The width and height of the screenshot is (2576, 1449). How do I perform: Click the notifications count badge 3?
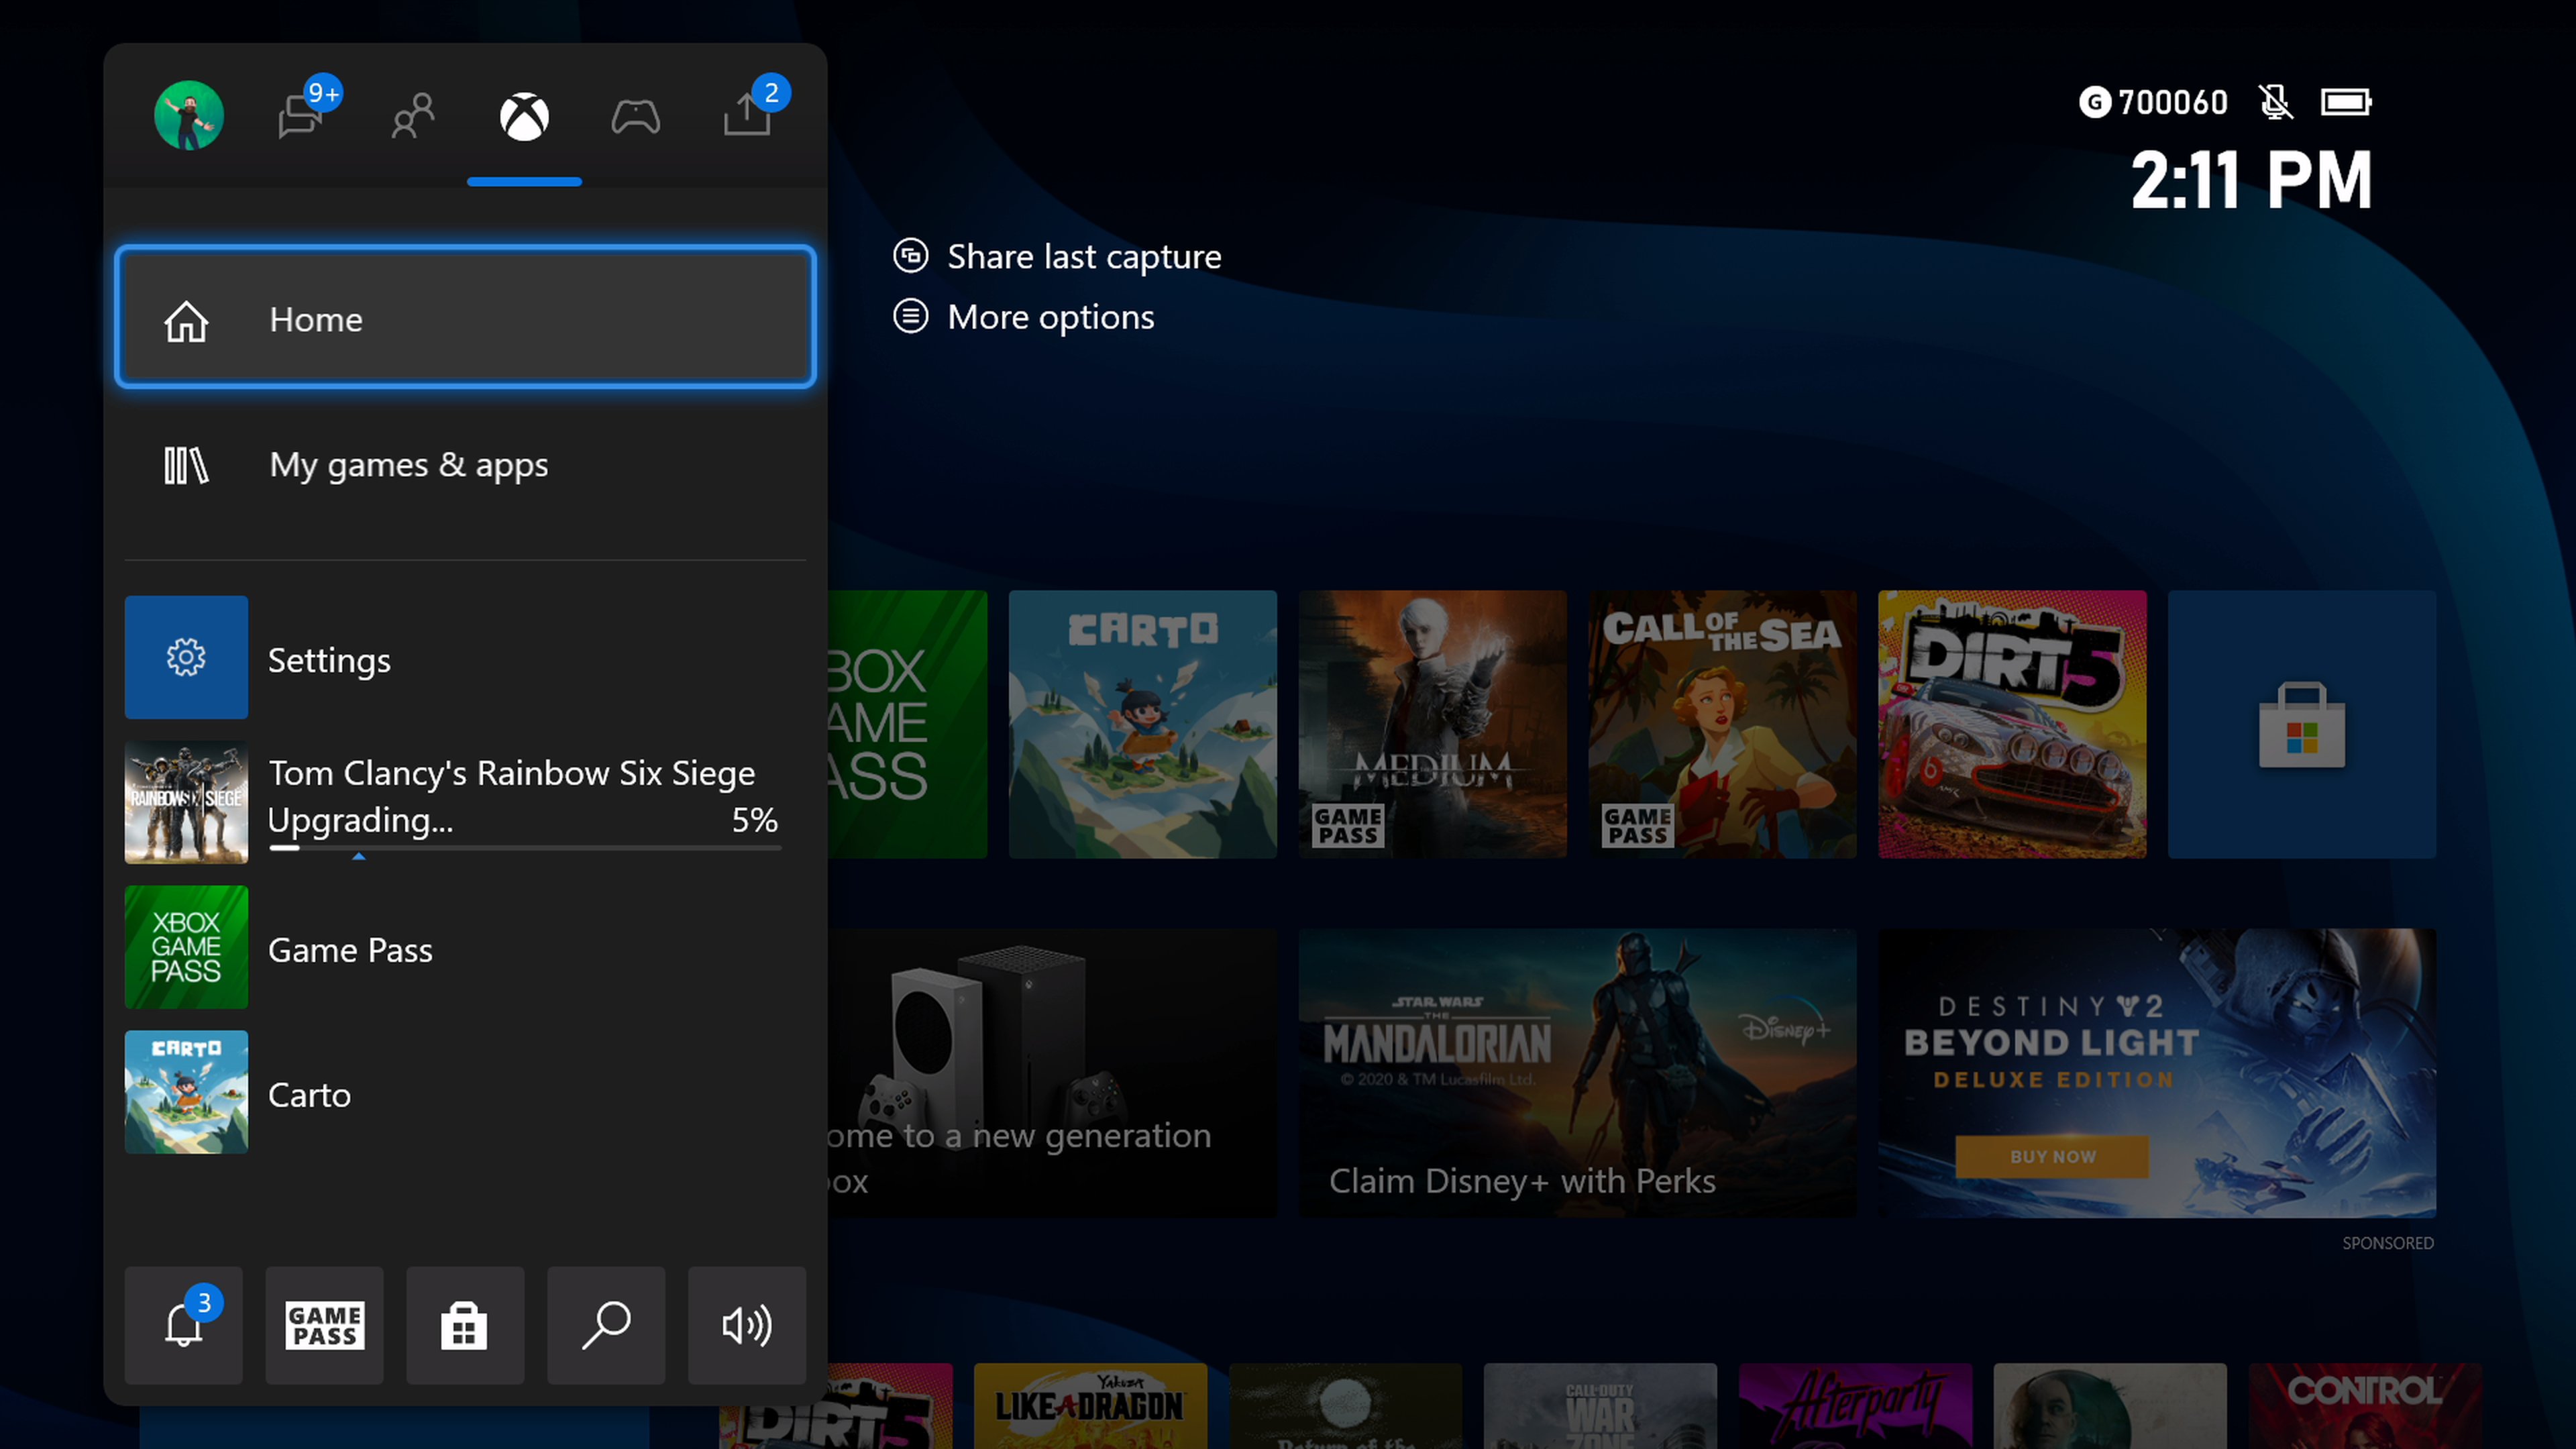pos(204,1303)
